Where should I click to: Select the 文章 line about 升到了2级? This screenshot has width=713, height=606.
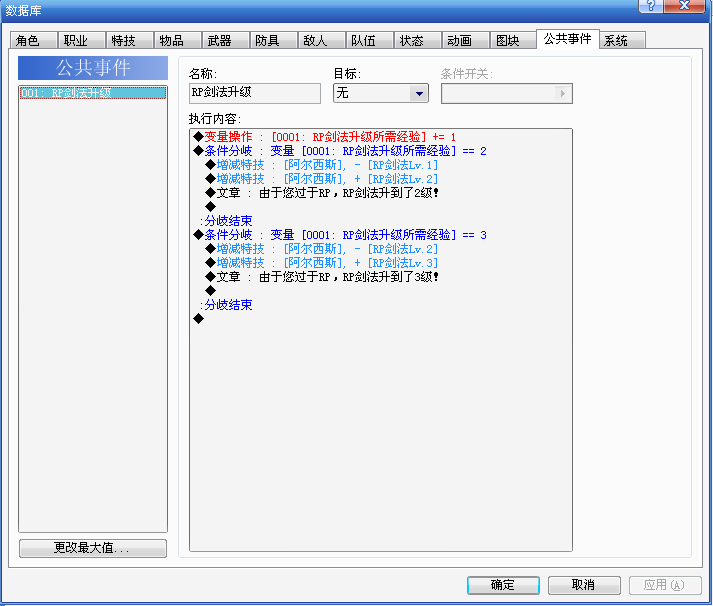tap(321, 193)
